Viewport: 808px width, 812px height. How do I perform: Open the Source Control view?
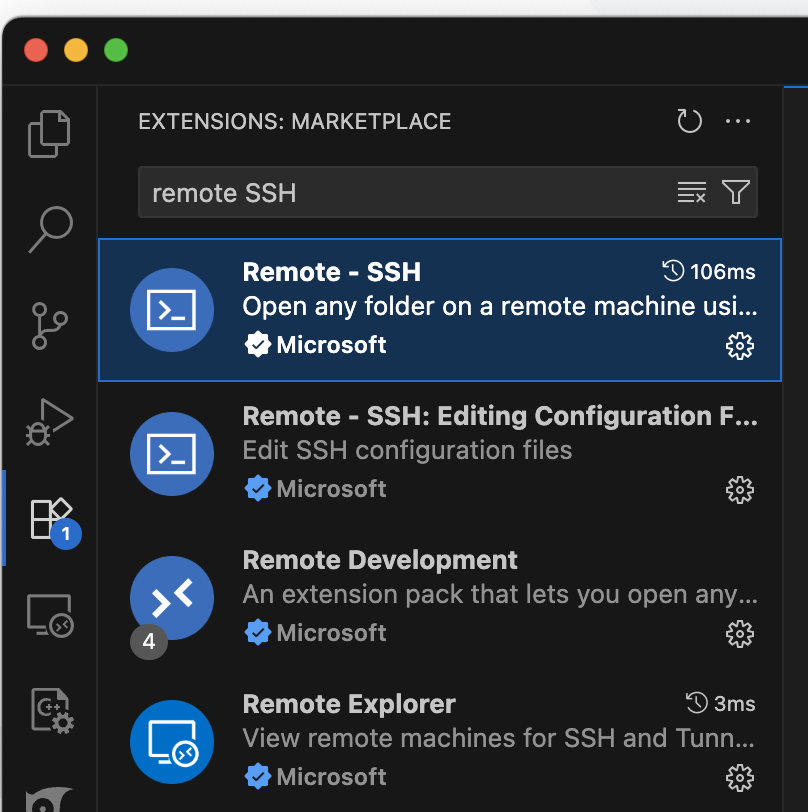[50, 326]
